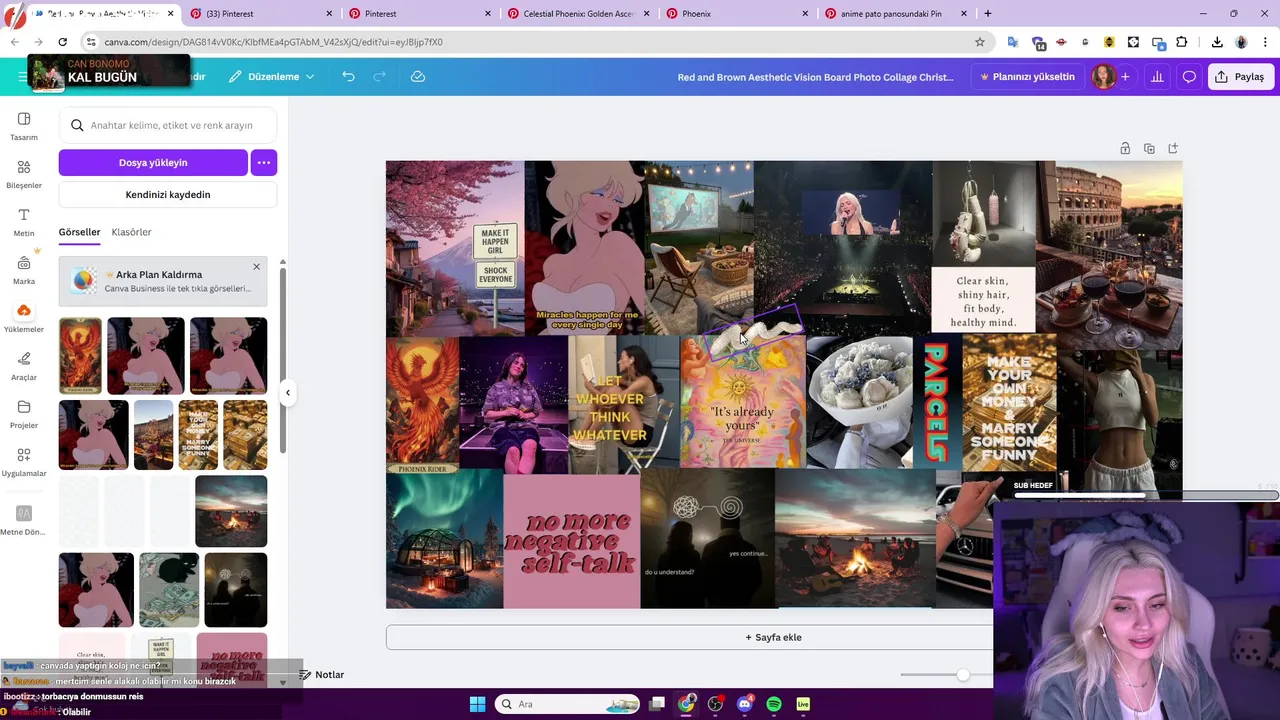
Task: Bookmark this page with star icon
Action: 980,42
